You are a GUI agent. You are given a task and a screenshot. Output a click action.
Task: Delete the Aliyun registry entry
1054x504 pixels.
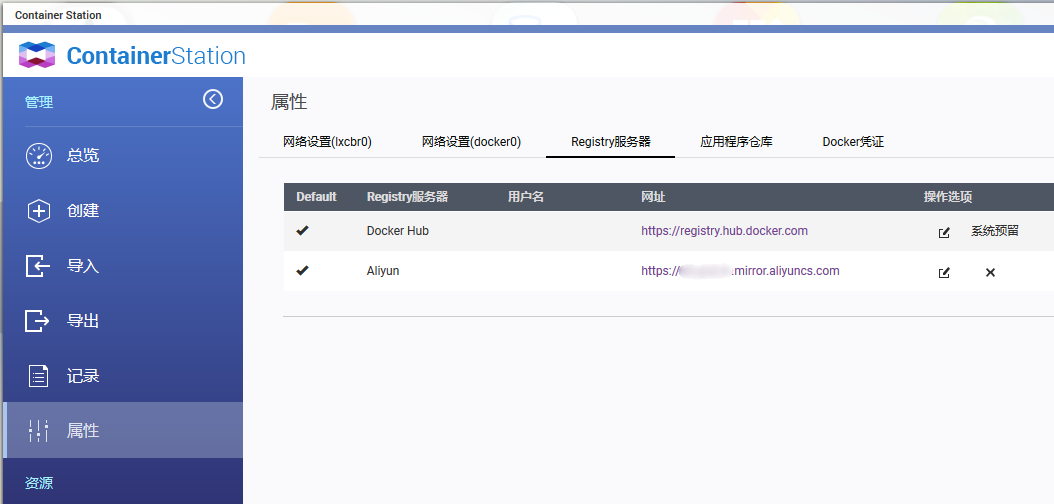click(x=990, y=272)
